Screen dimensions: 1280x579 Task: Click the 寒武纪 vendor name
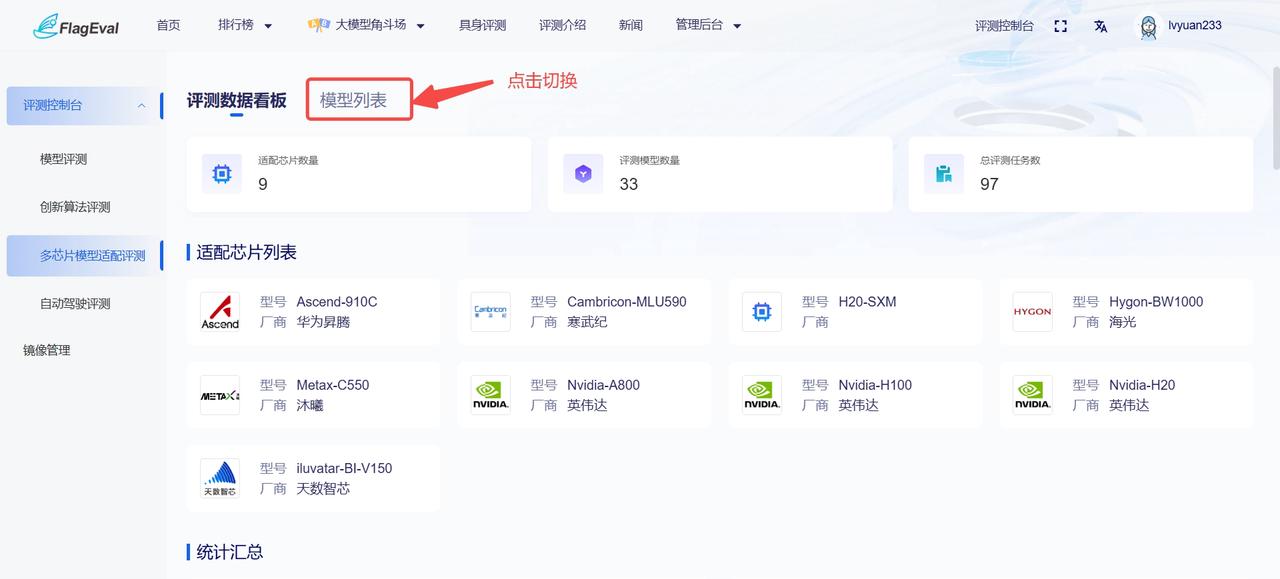click(x=587, y=322)
